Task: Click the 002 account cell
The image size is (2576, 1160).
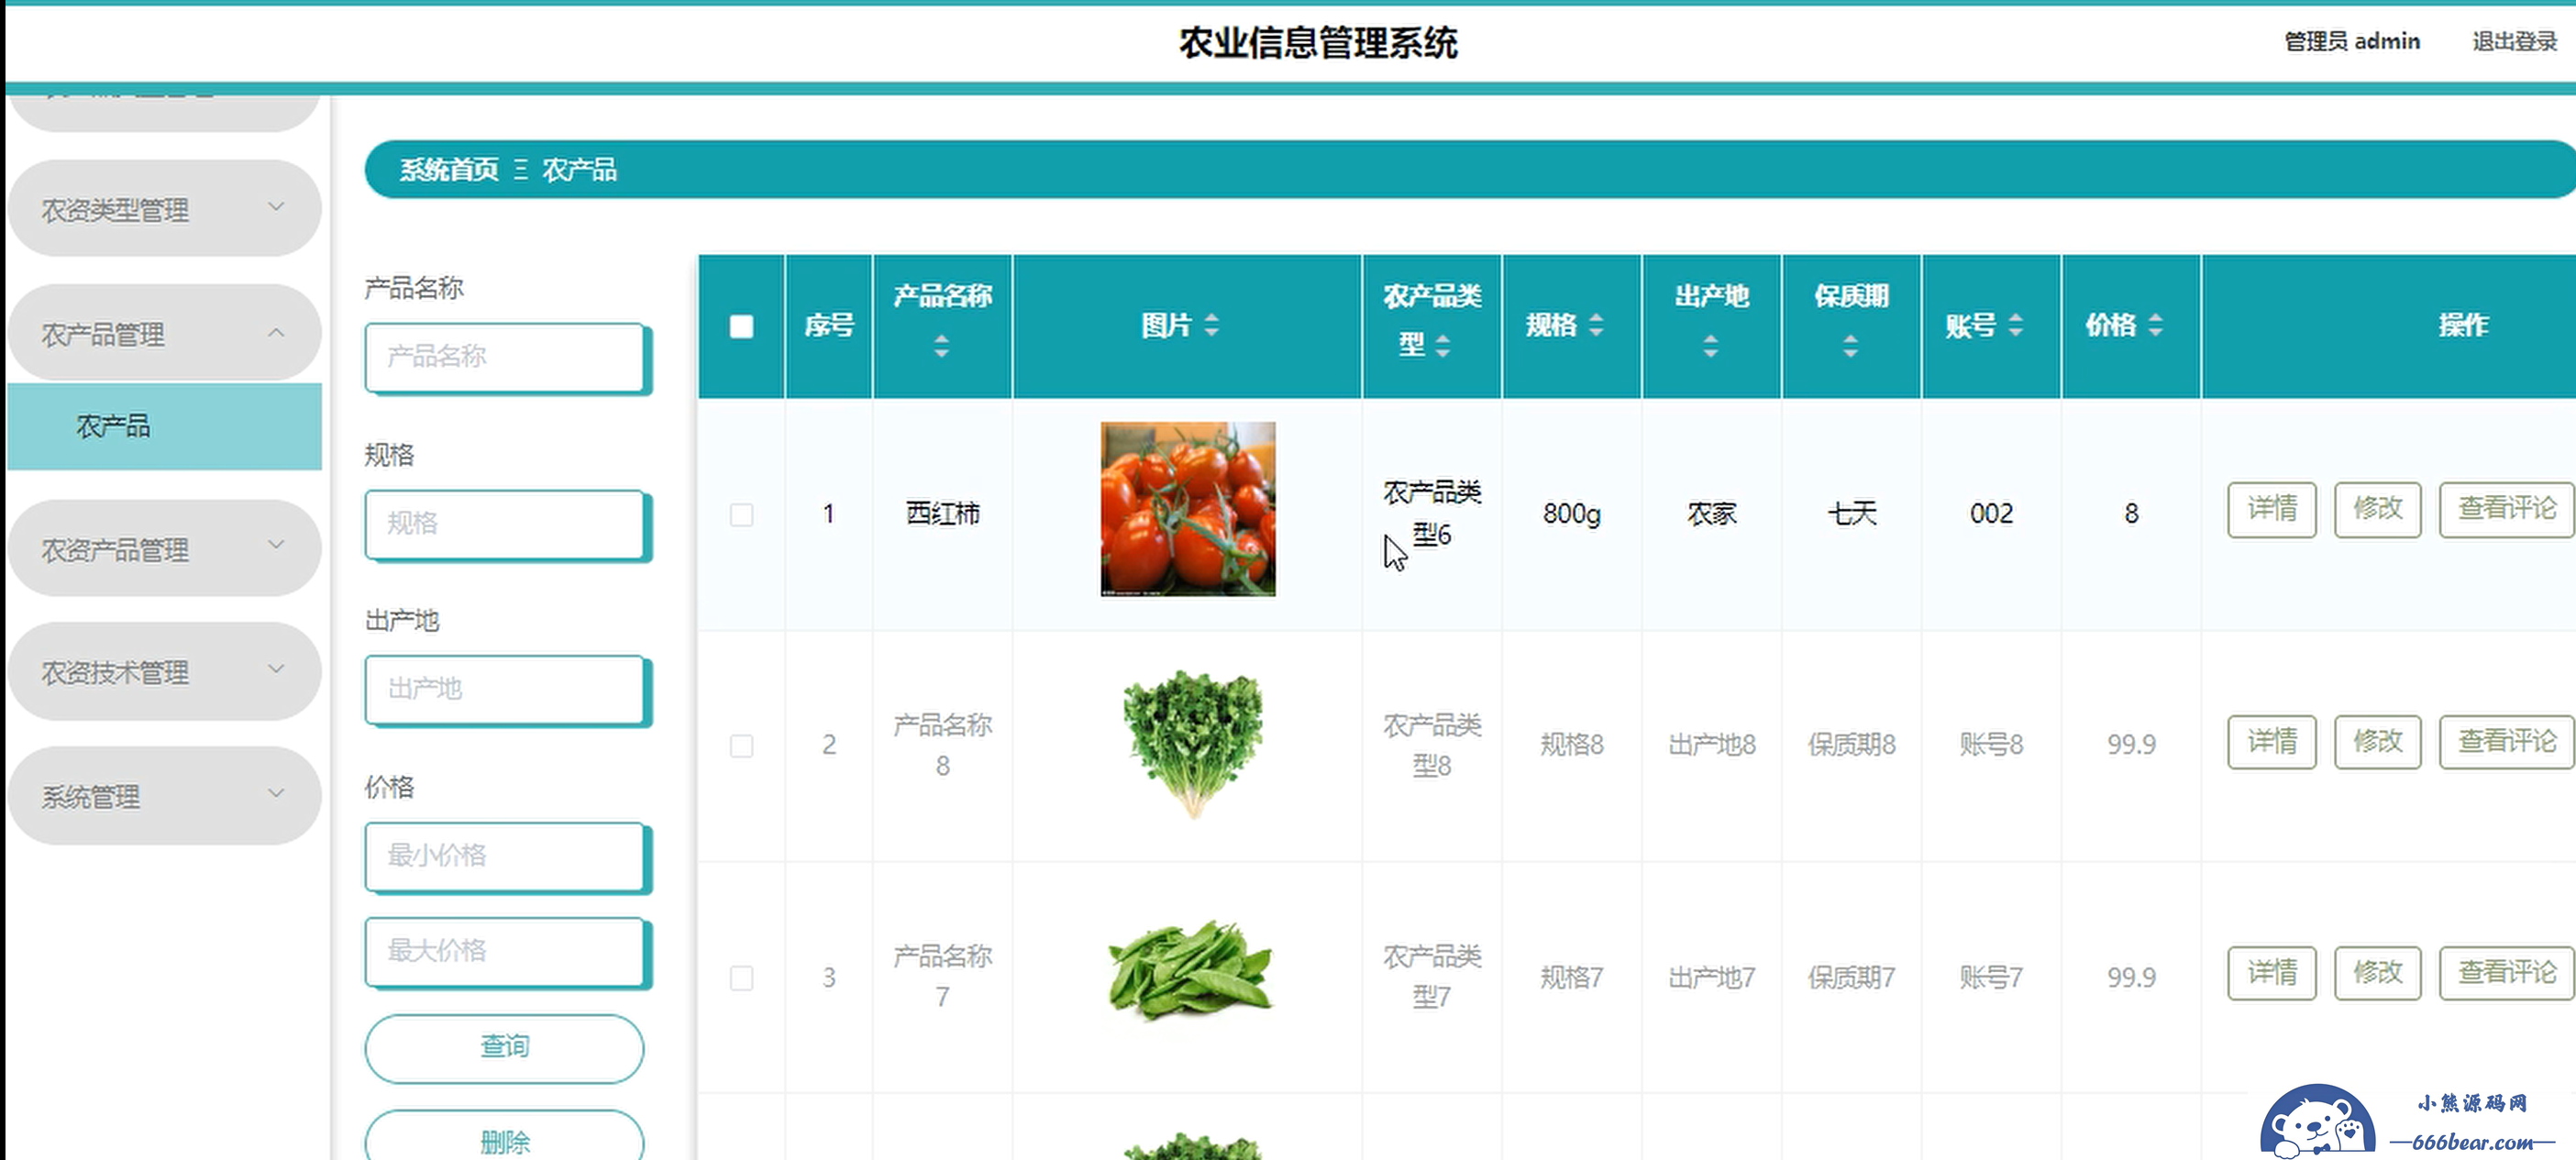Action: pos(1991,514)
